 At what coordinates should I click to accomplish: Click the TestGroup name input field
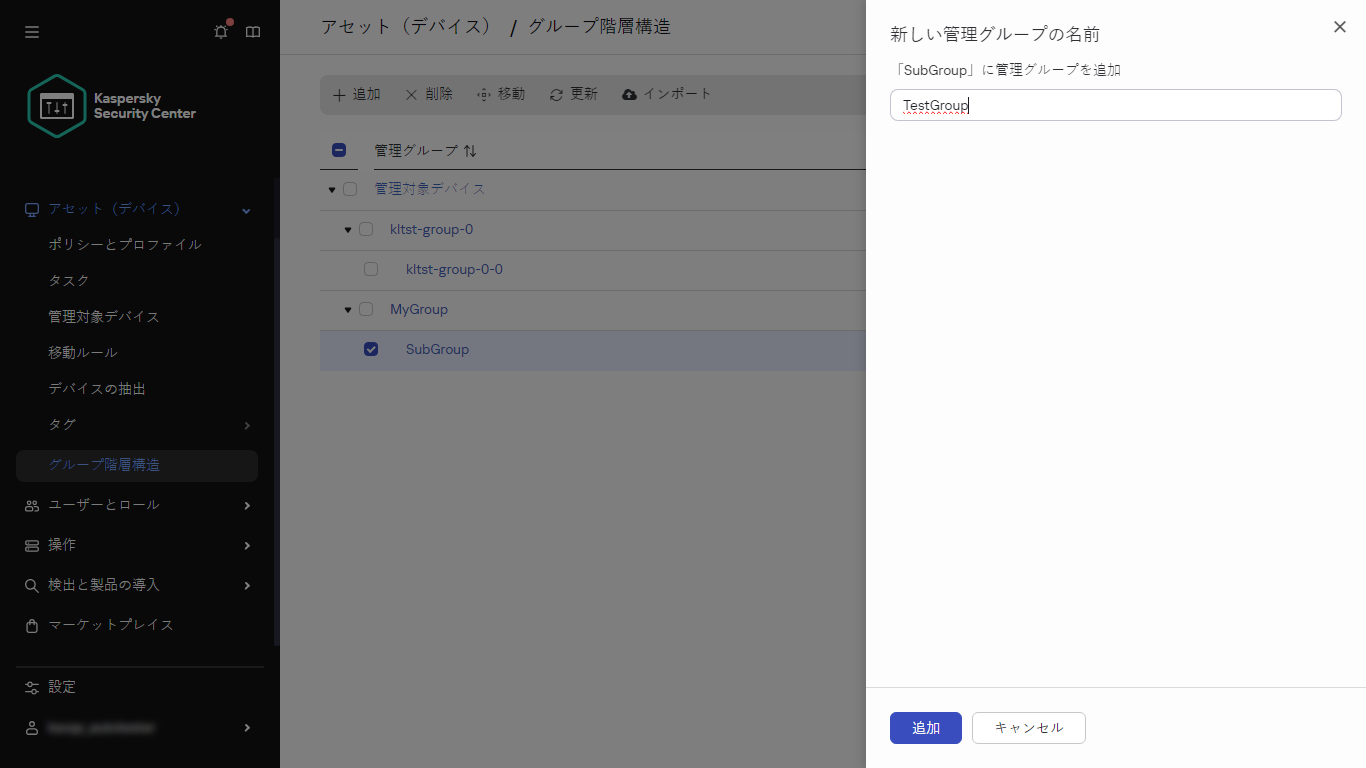pos(1114,105)
